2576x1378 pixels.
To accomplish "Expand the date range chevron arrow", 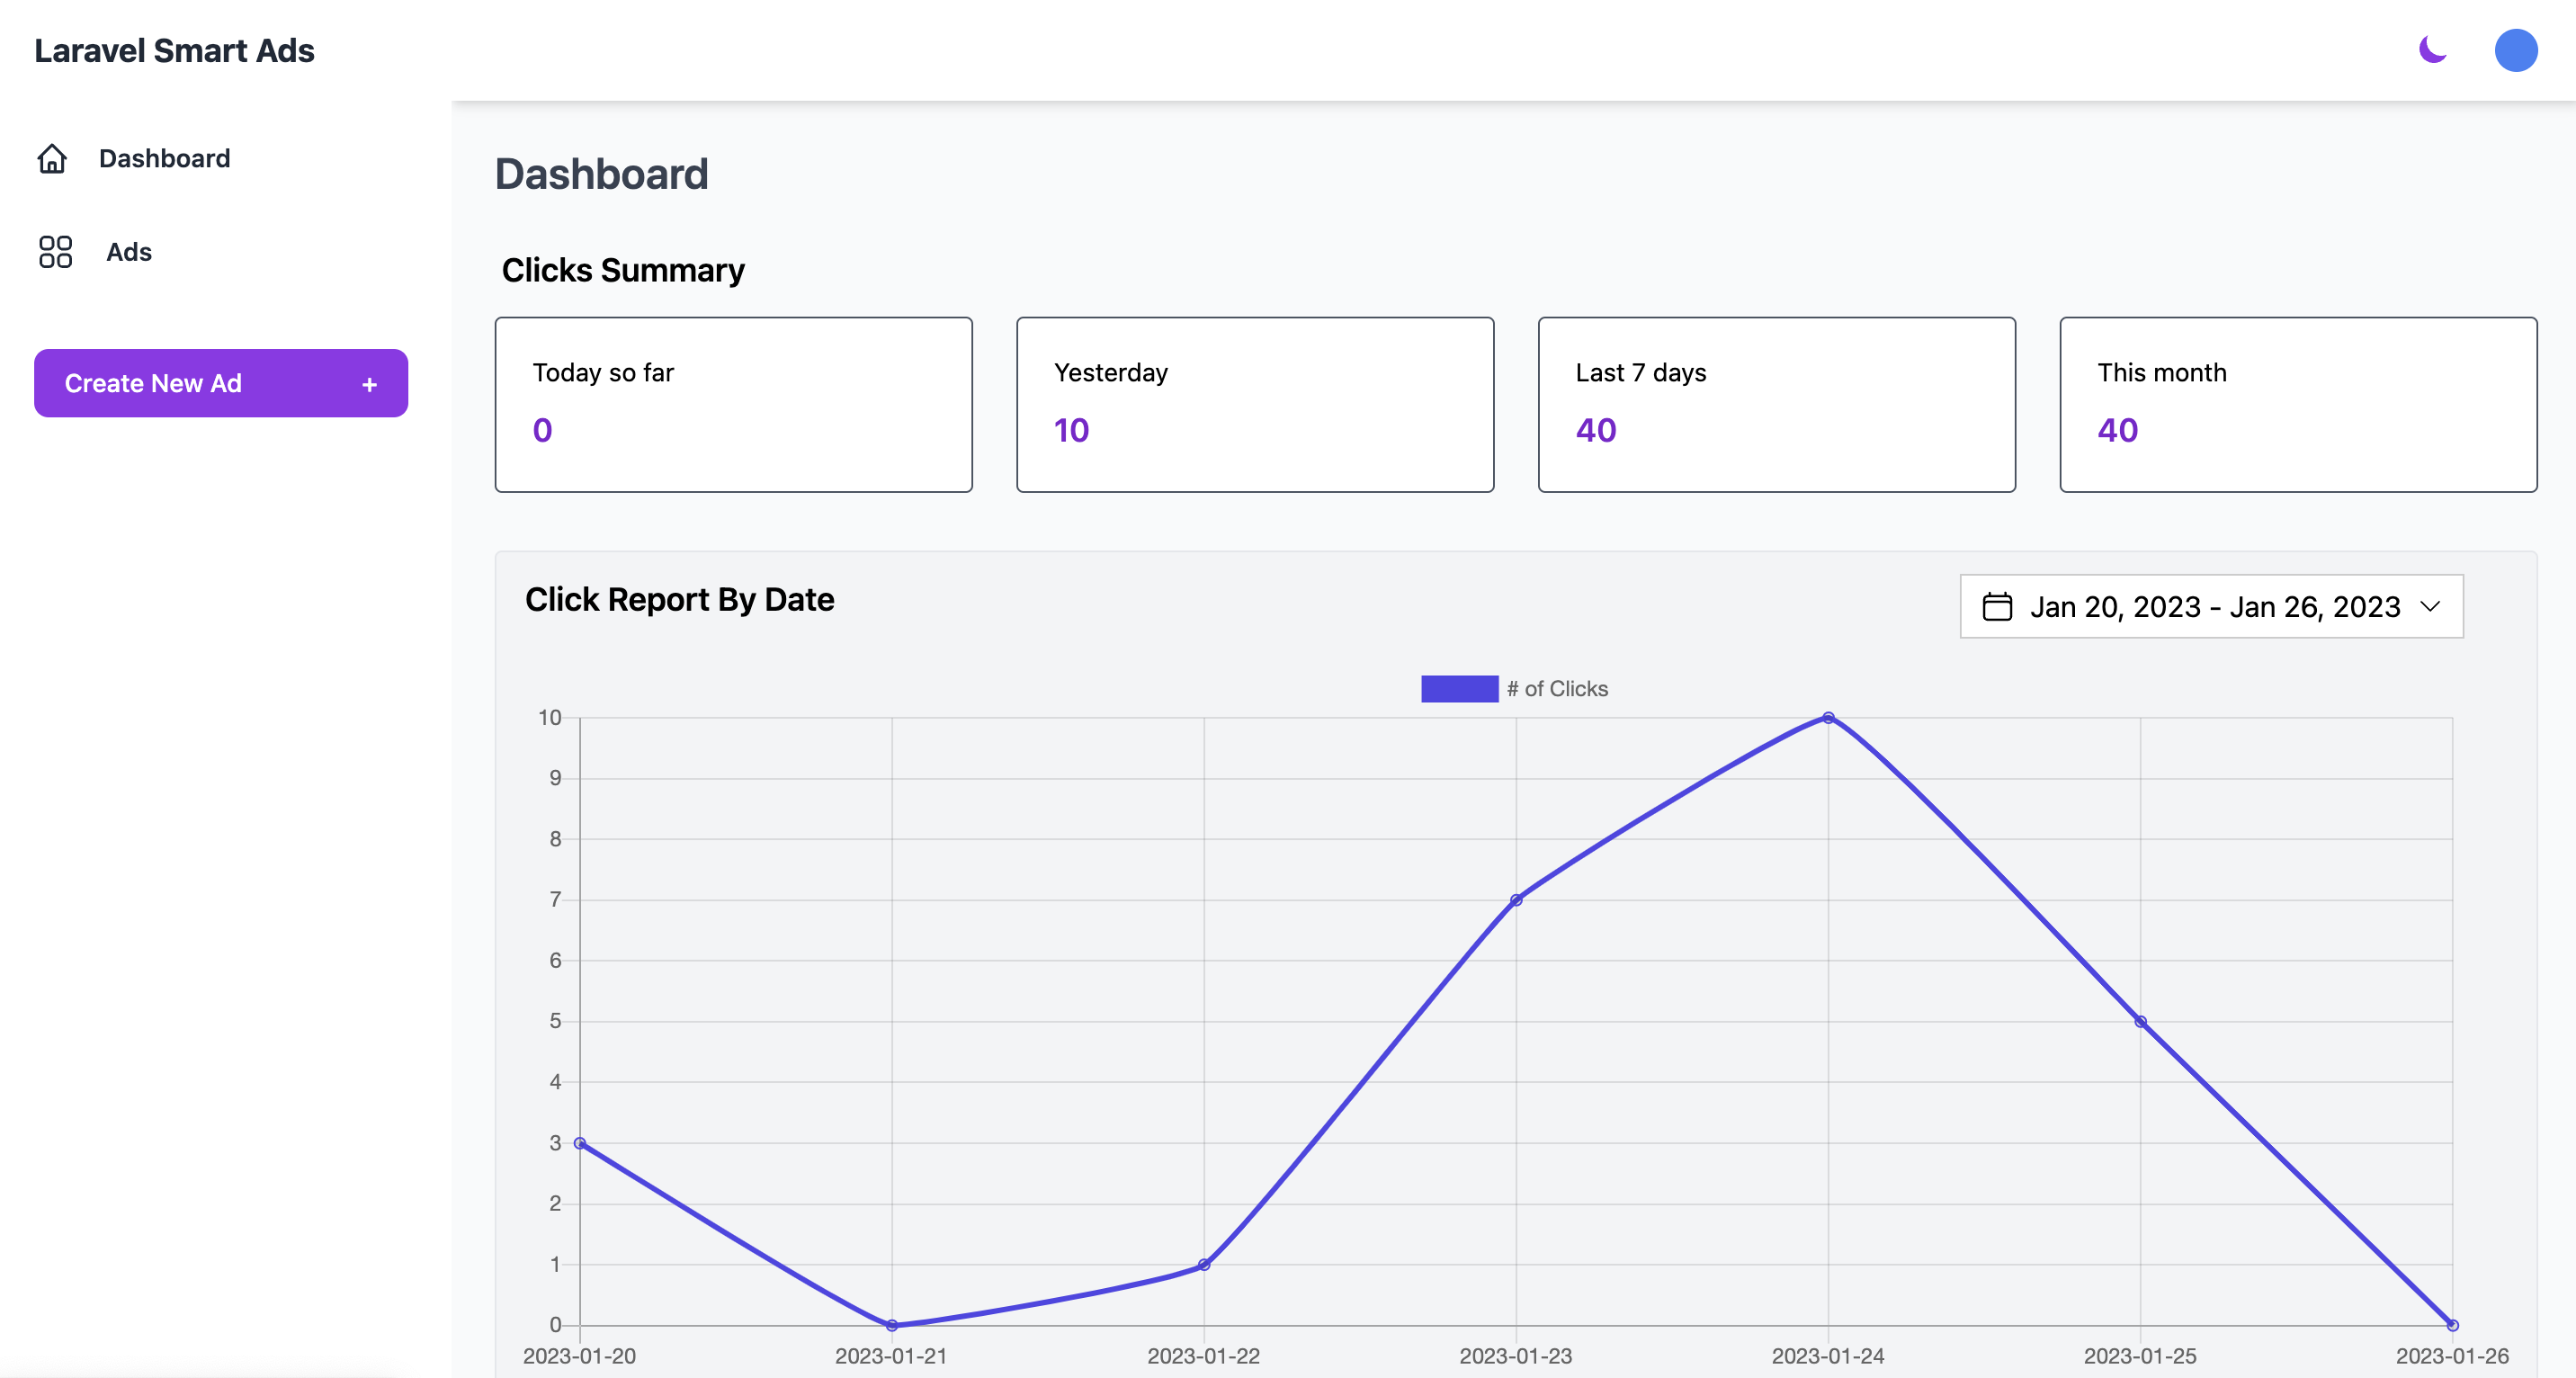I will click(x=2430, y=607).
